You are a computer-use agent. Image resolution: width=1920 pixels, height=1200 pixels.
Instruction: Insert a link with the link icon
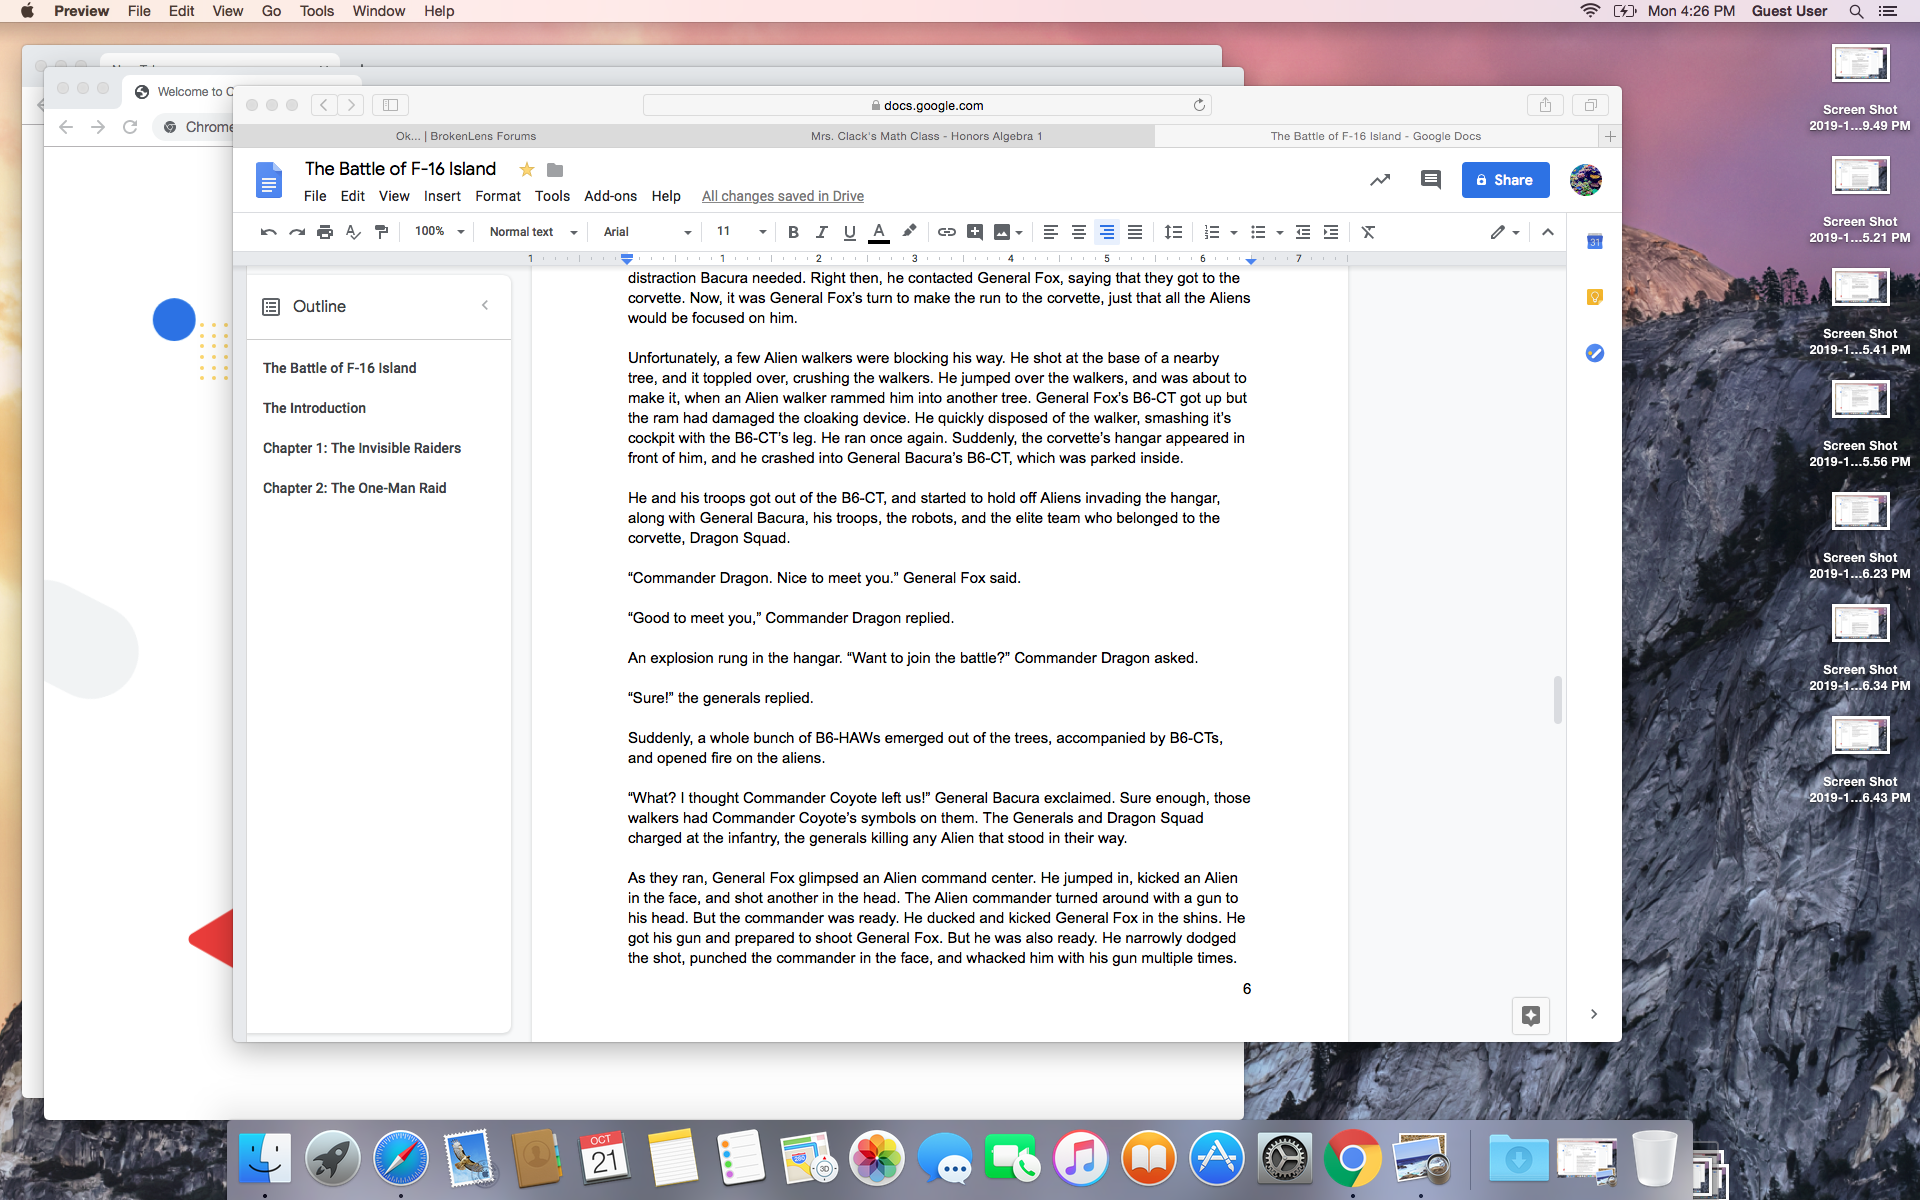coord(946,232)
